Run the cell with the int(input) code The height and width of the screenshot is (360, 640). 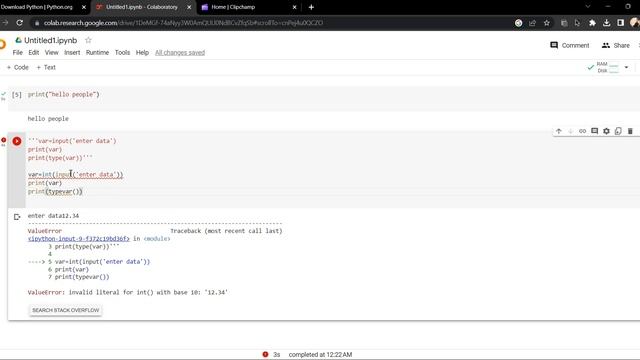click(x=17, y=141)
